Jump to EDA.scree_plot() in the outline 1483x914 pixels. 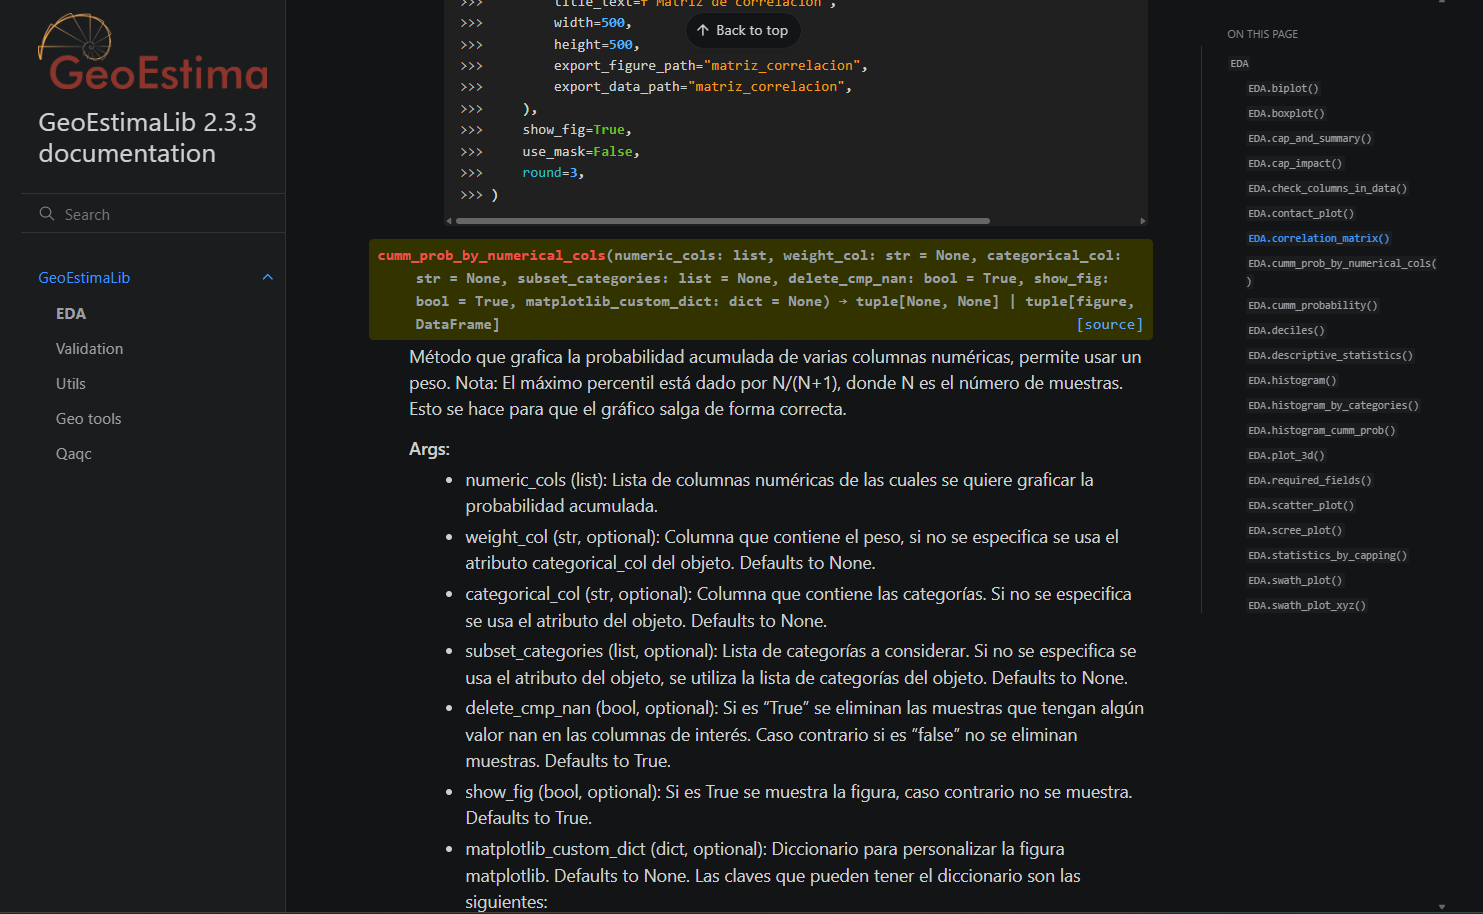(1295, 530)
